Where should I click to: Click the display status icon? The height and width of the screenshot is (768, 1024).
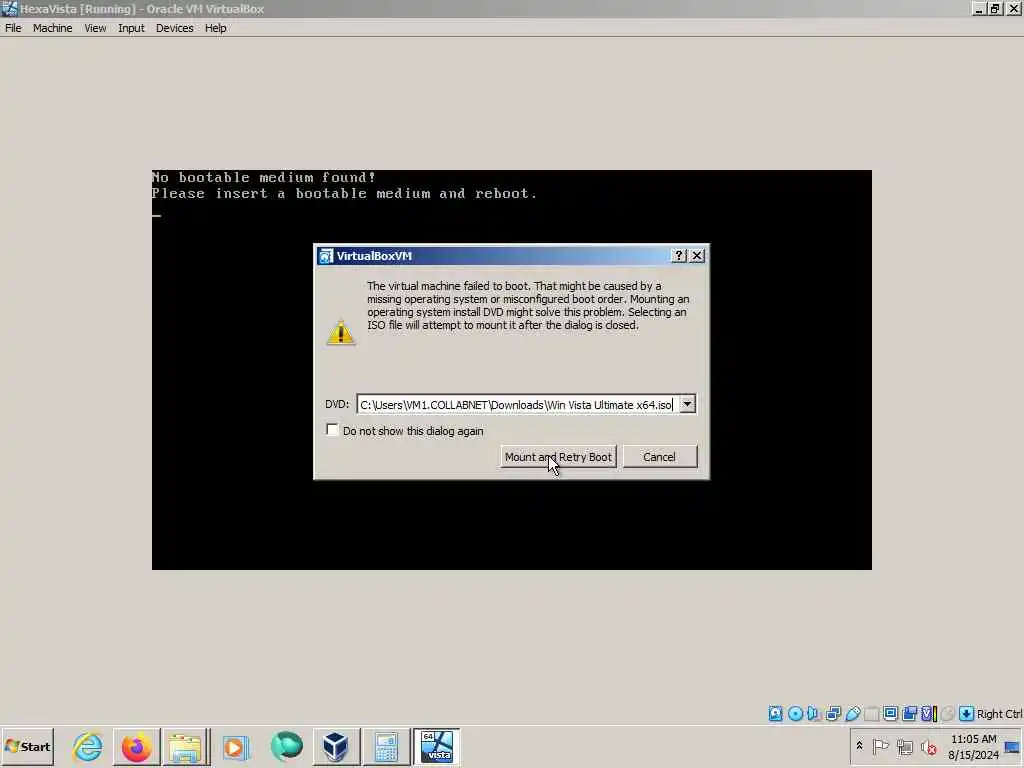[x=890, y=714]
